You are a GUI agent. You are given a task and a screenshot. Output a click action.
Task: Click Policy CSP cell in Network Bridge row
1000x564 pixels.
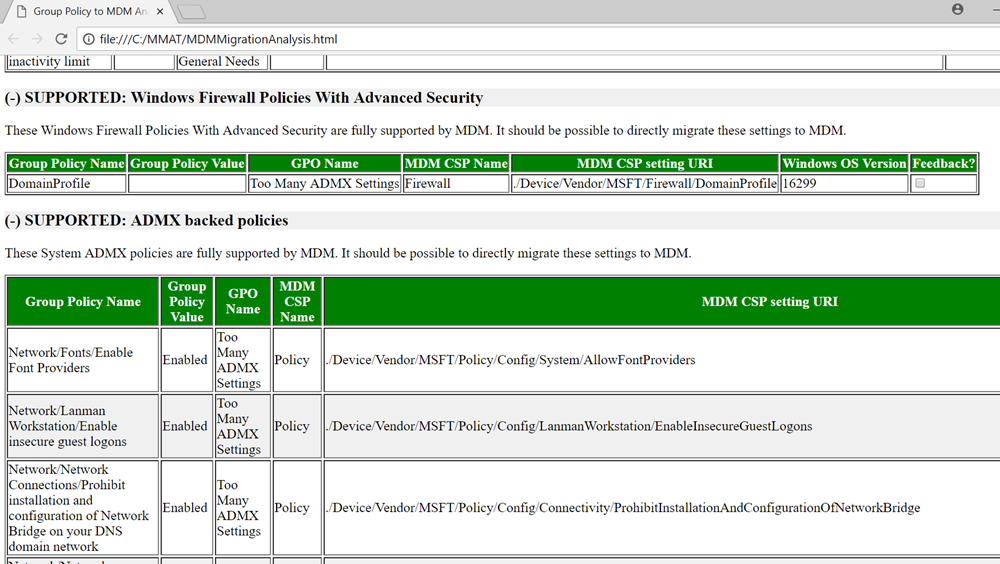pyautogui.click(x=297, y=508)
